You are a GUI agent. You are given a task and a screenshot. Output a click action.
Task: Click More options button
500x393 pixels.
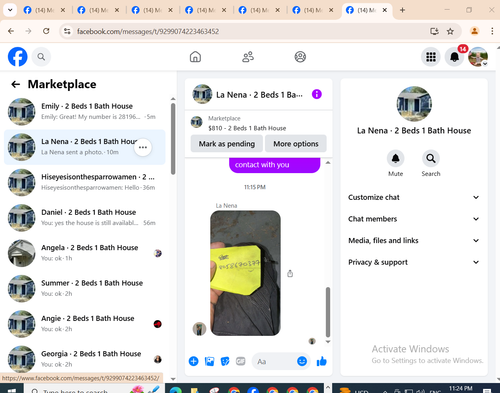[296, 144]
